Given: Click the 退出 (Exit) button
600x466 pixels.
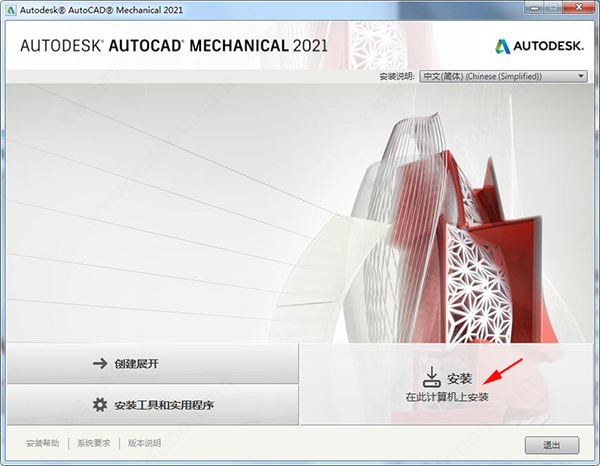Looking at the screenshot, I should tap(552, 445).
